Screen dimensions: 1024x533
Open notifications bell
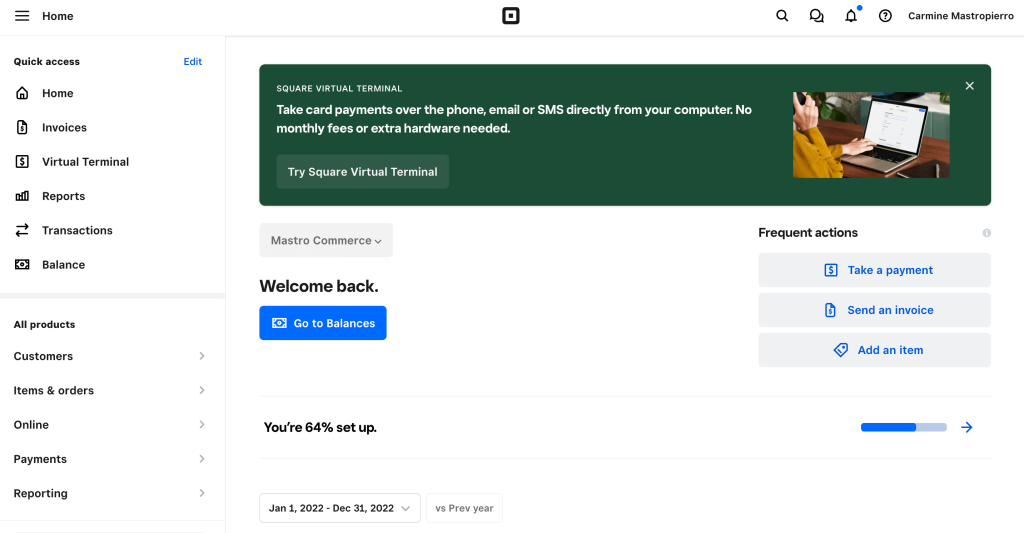(x=851, y=16)
